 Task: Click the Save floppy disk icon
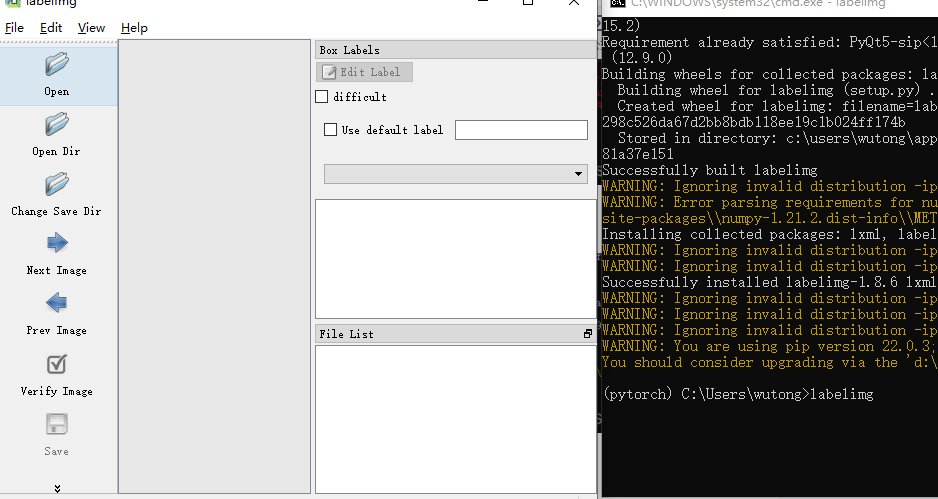pos(57,424)
